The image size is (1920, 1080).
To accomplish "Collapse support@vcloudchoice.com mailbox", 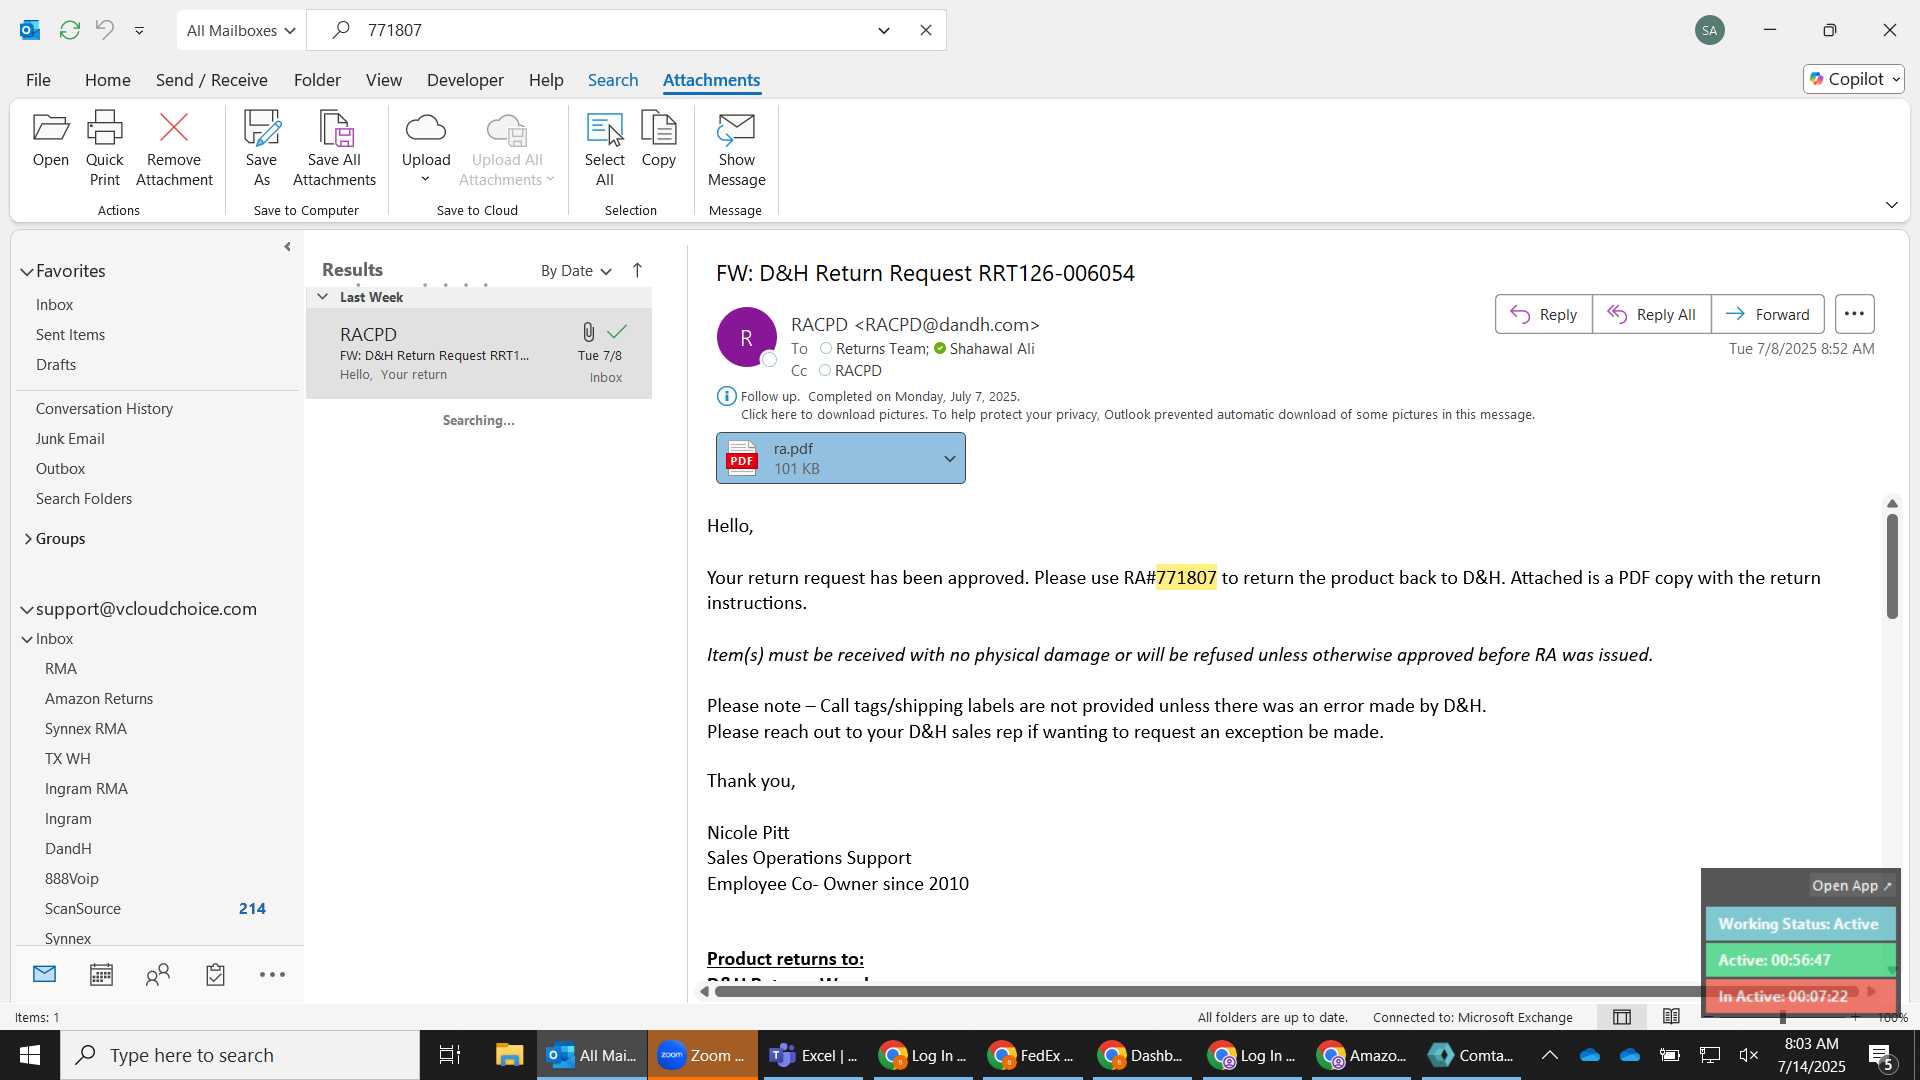I will pos(27,610).
